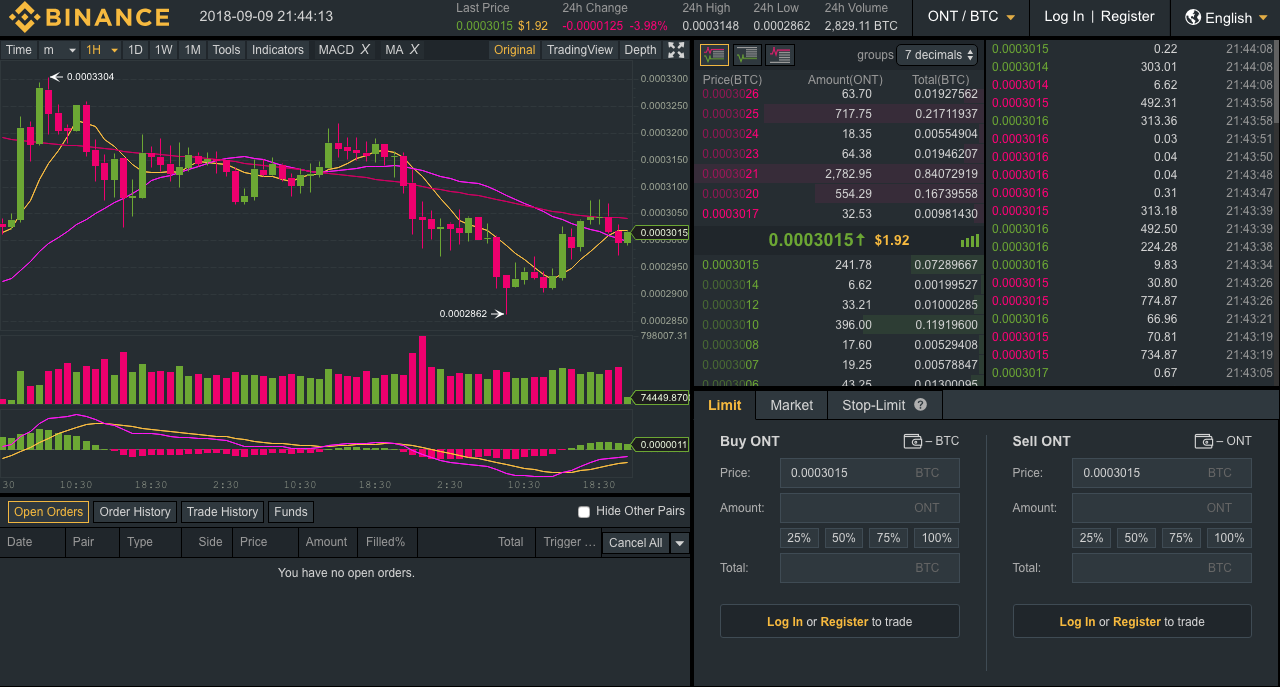Focus the Sell ONT Amount field

pyautogui.click(x=1162, y=508)
